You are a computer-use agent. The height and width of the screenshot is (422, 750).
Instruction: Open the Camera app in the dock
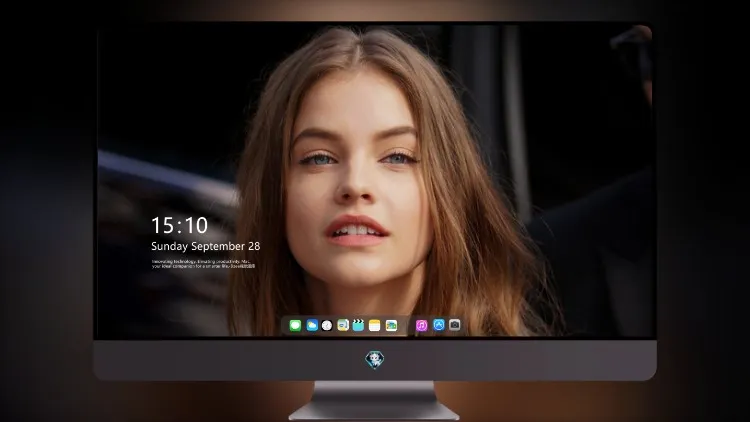[x=454, y=325]
